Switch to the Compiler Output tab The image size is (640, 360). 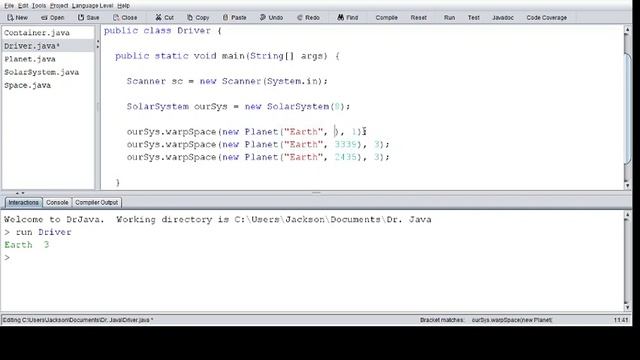[x=96, y=202]
